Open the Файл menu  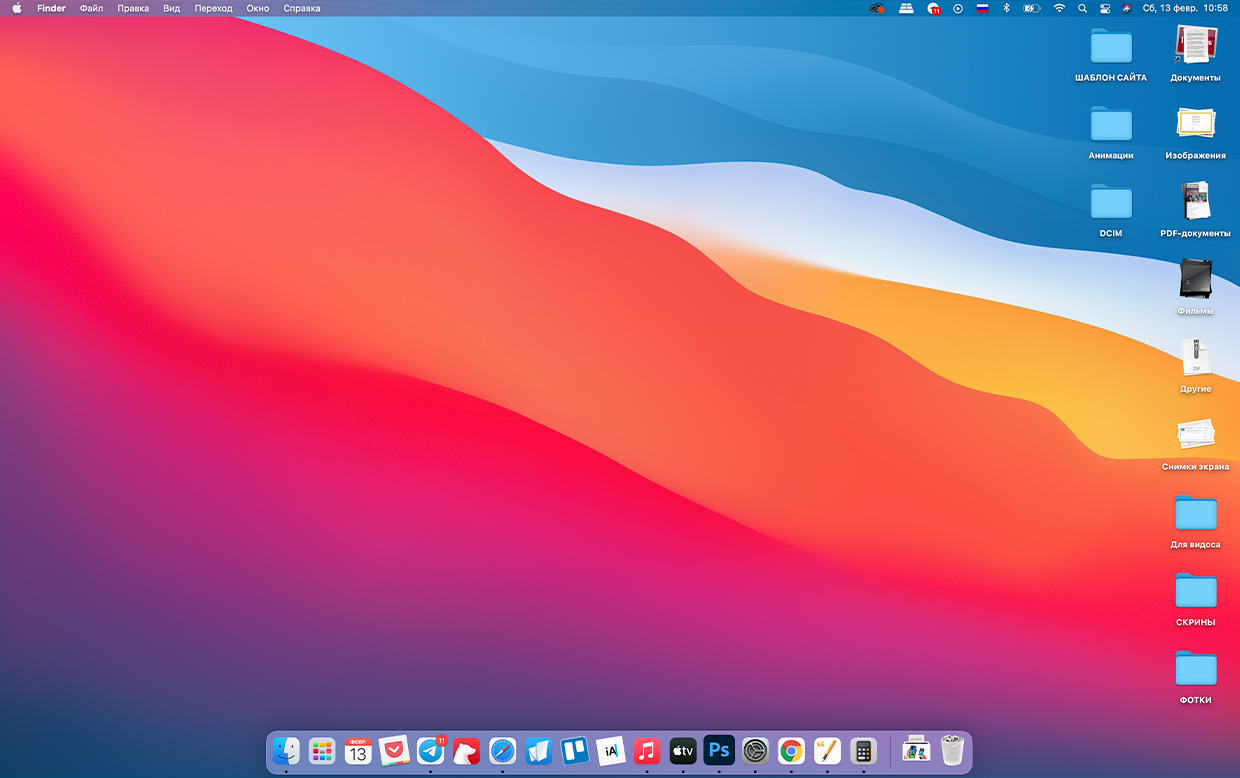(x=91, y=8)
